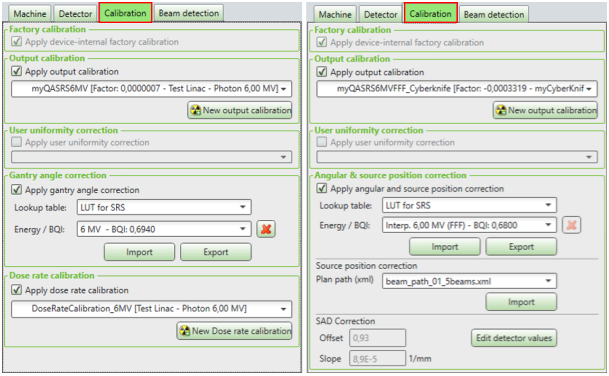Click Gantry angle correction group title
The width and height of the screenshot is (609, 376).
[57, 175]
